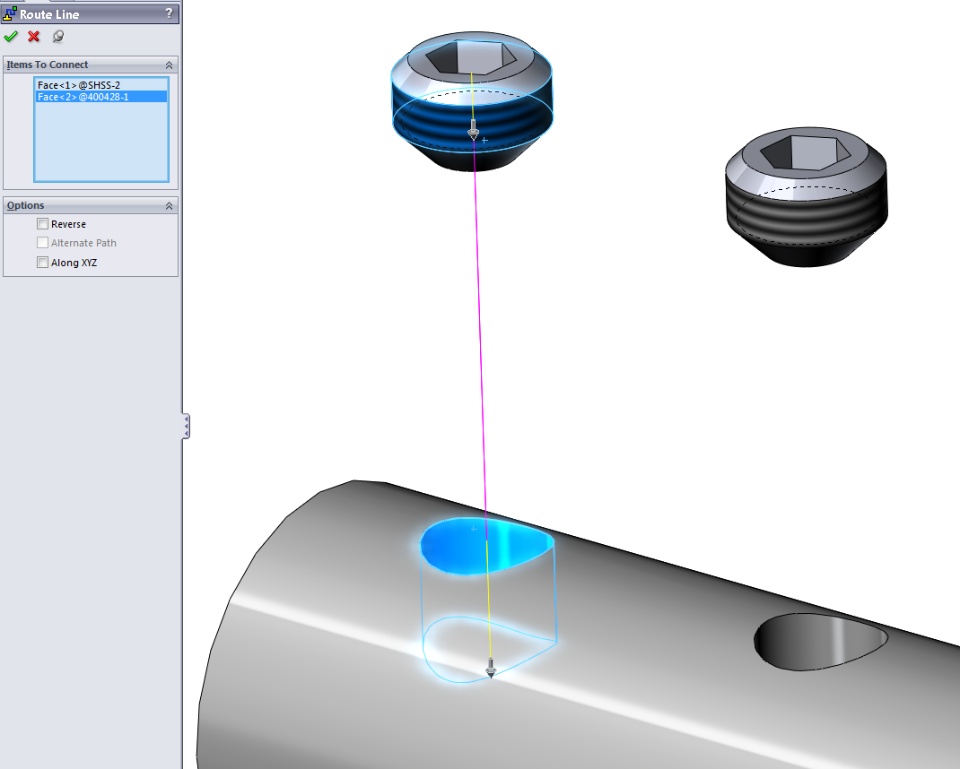Collapse the Items To Connect section
Image resolution: width=960 pixels, height=769 pixels.
coord(169,65)
